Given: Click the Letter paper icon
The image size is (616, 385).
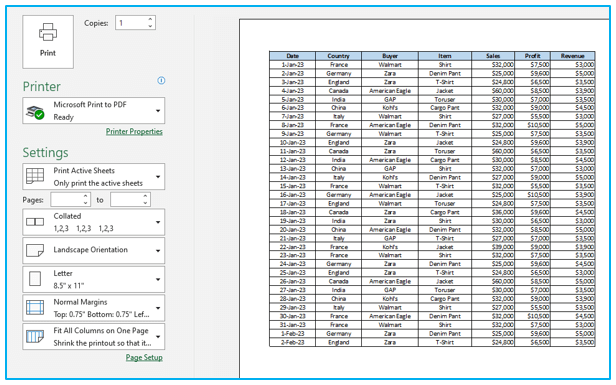Looking at the screenshot, I should point(35,279).
